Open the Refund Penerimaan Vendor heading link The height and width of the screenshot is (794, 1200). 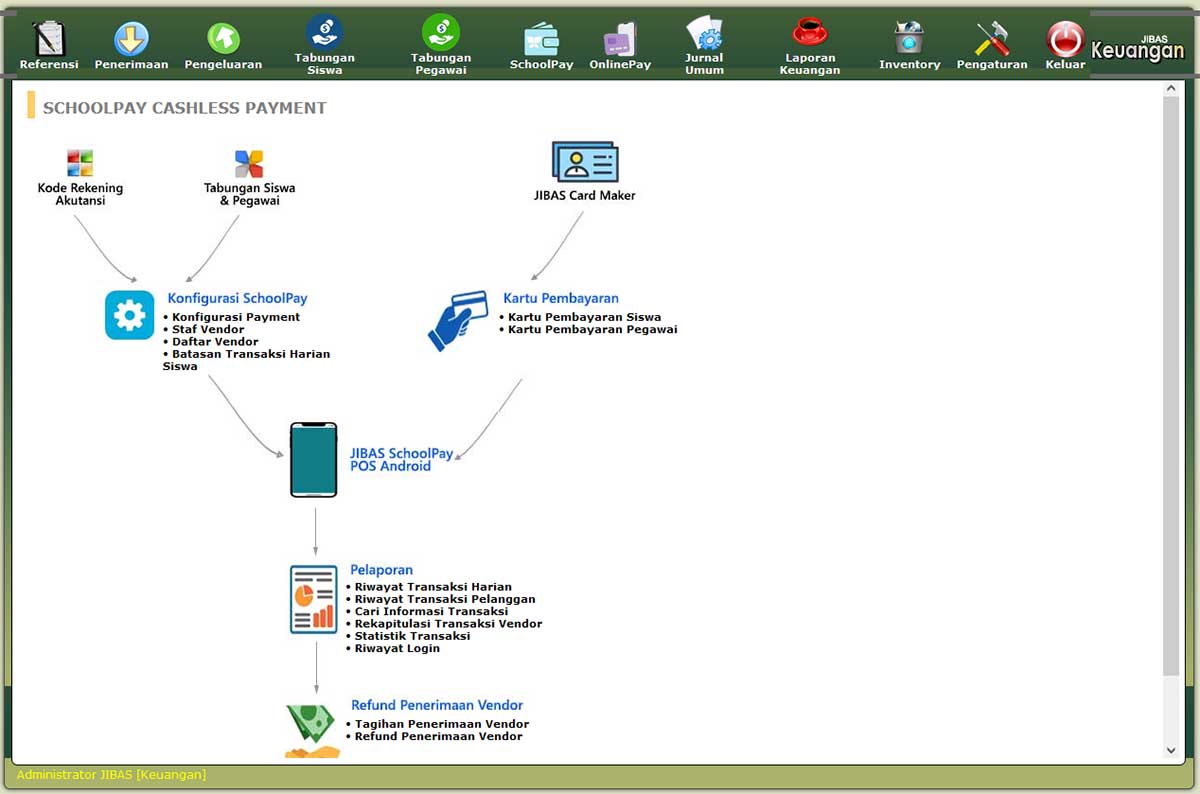[x=437, y=705]
